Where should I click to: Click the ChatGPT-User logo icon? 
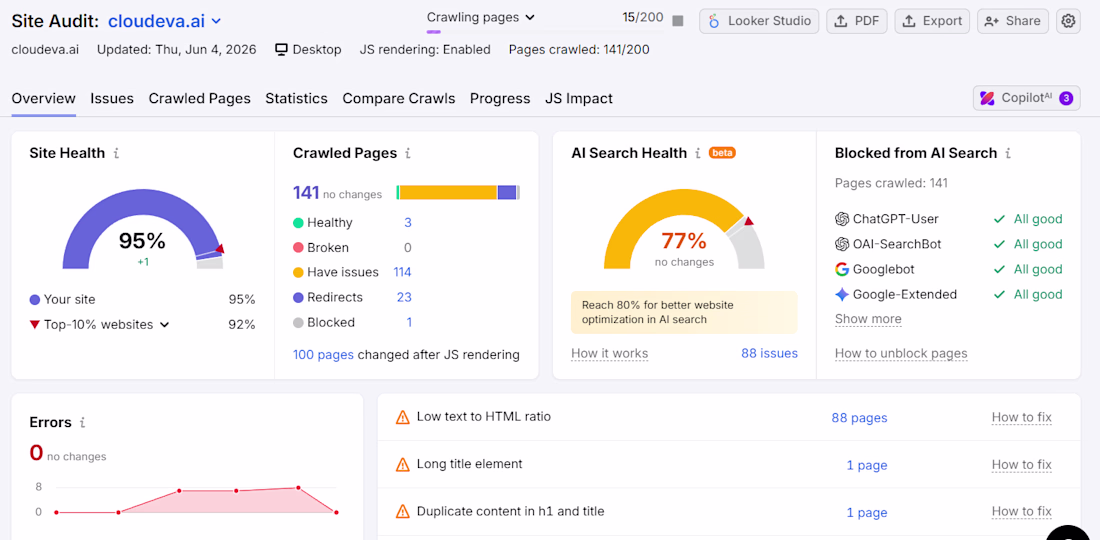point(842,219)
